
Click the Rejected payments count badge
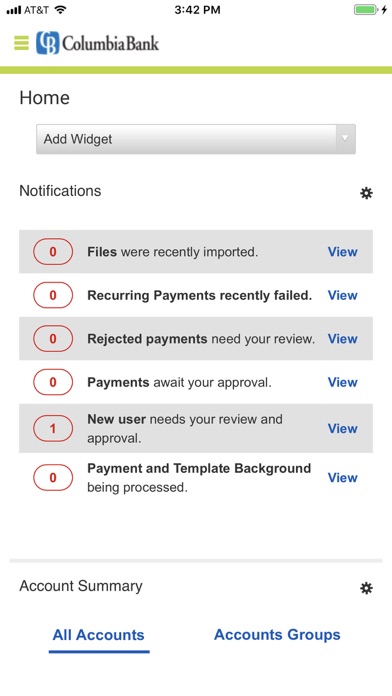pos(53,339)
